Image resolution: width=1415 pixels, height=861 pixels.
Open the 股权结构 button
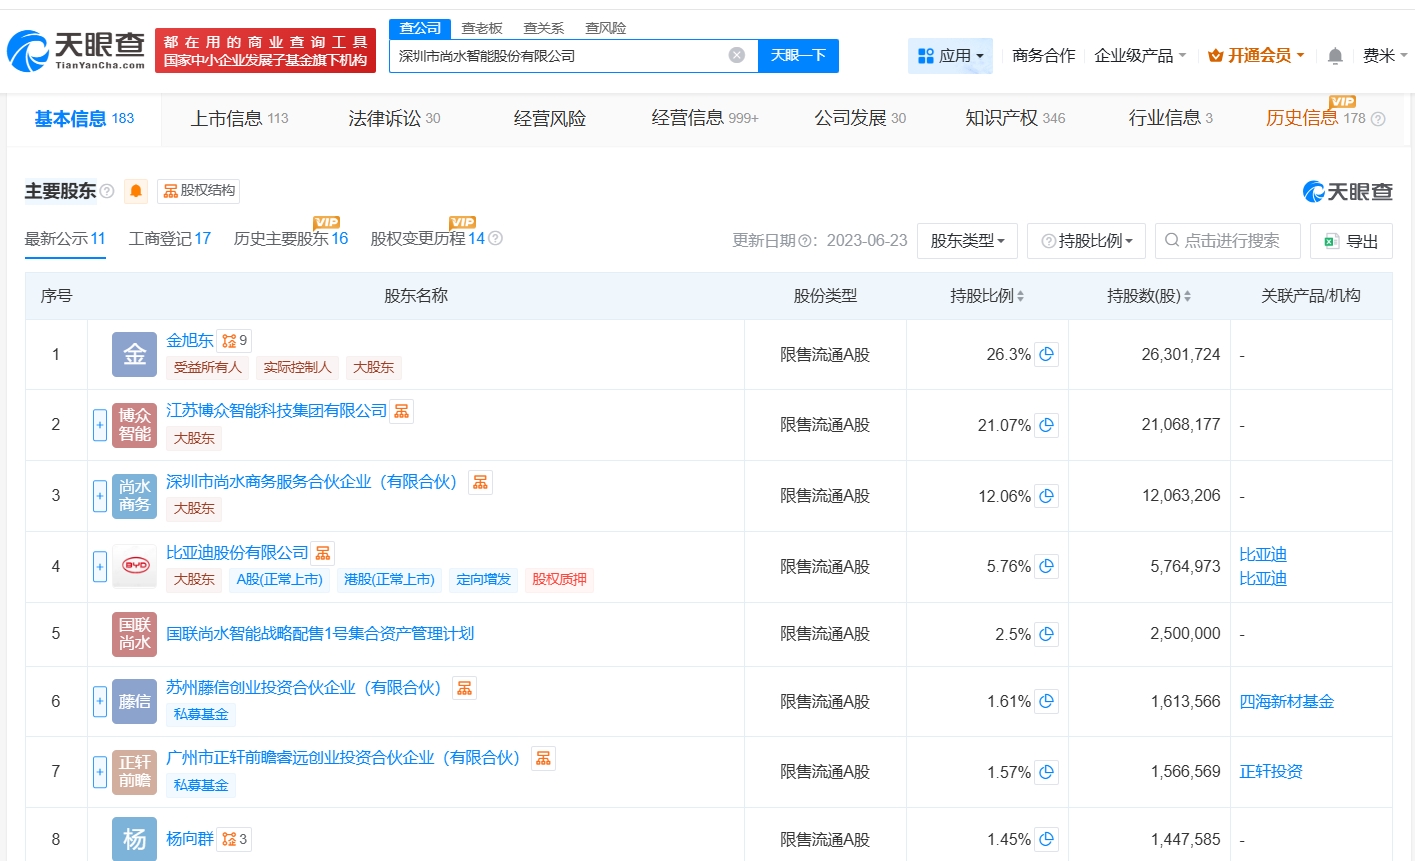pyautogui.click(x=199, y=191)
